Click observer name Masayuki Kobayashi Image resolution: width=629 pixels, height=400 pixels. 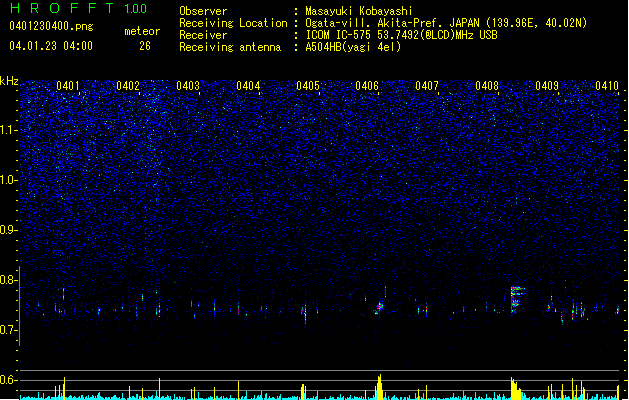tap(359, 11)
